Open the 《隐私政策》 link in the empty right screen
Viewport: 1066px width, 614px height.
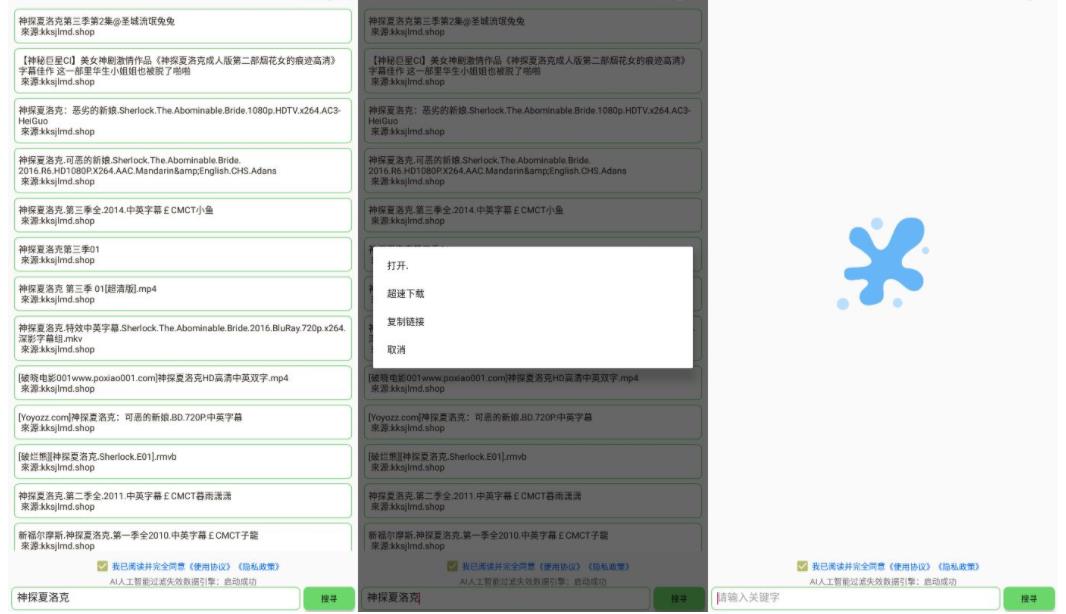[x=957, y=566]
